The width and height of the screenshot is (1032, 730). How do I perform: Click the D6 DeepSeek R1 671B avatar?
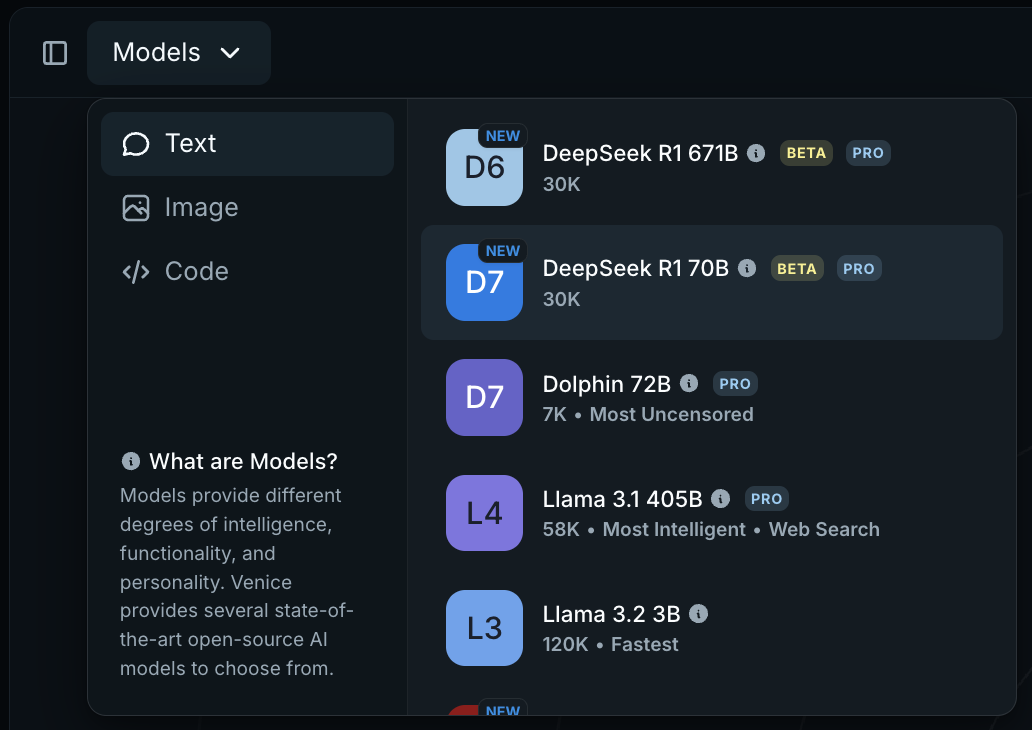pyautogui.click(x=484, y=168)
